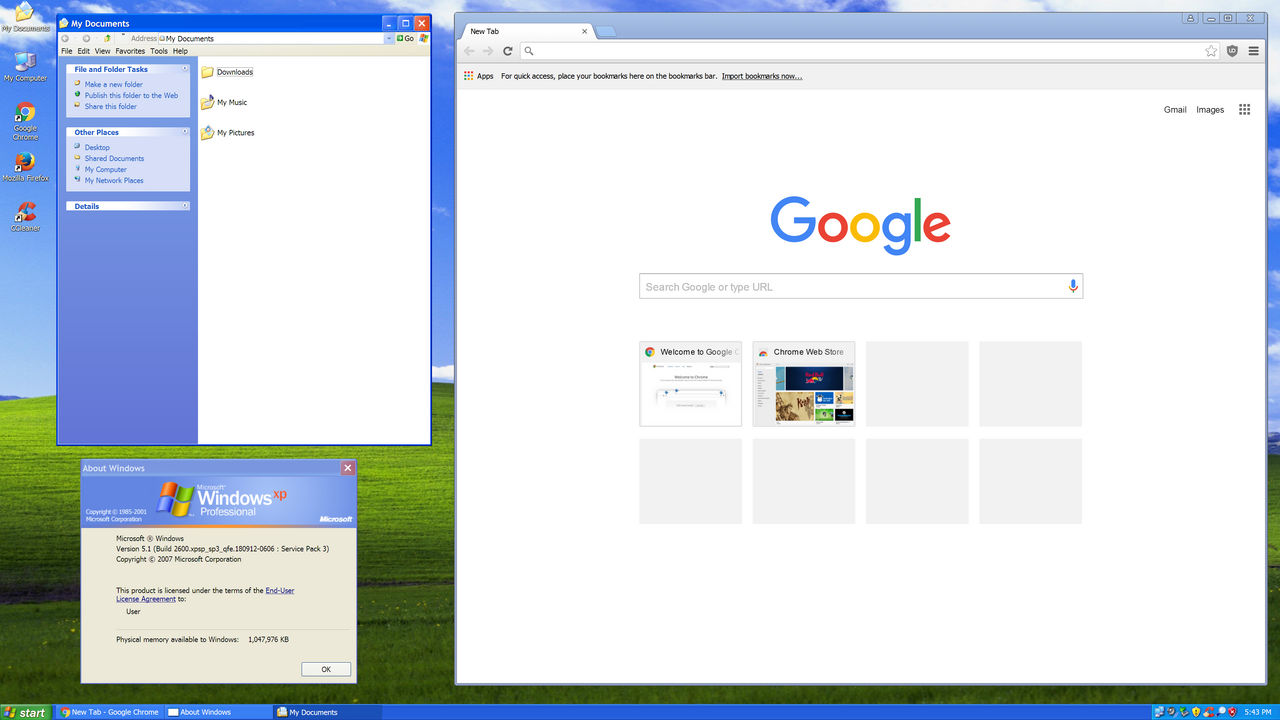Open Chrome Web Store thumbnail
1280x720 pixels.
coord(804,383)
